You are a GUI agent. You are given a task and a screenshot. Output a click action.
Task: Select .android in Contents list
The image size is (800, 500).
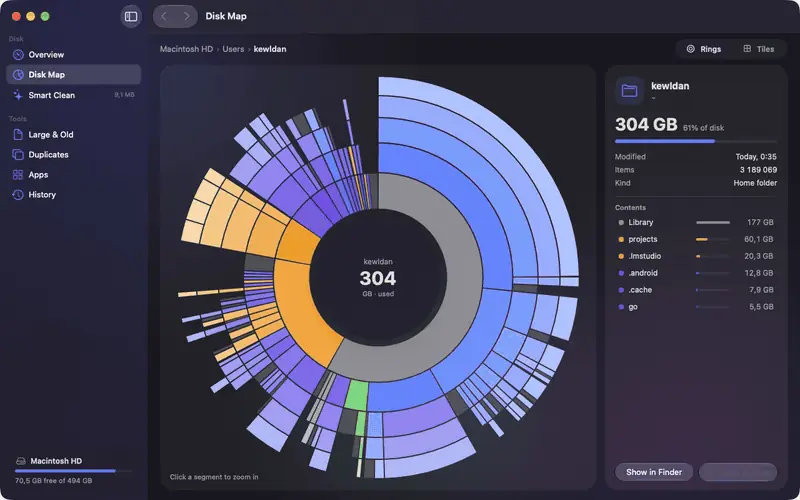tap(696, 273)
